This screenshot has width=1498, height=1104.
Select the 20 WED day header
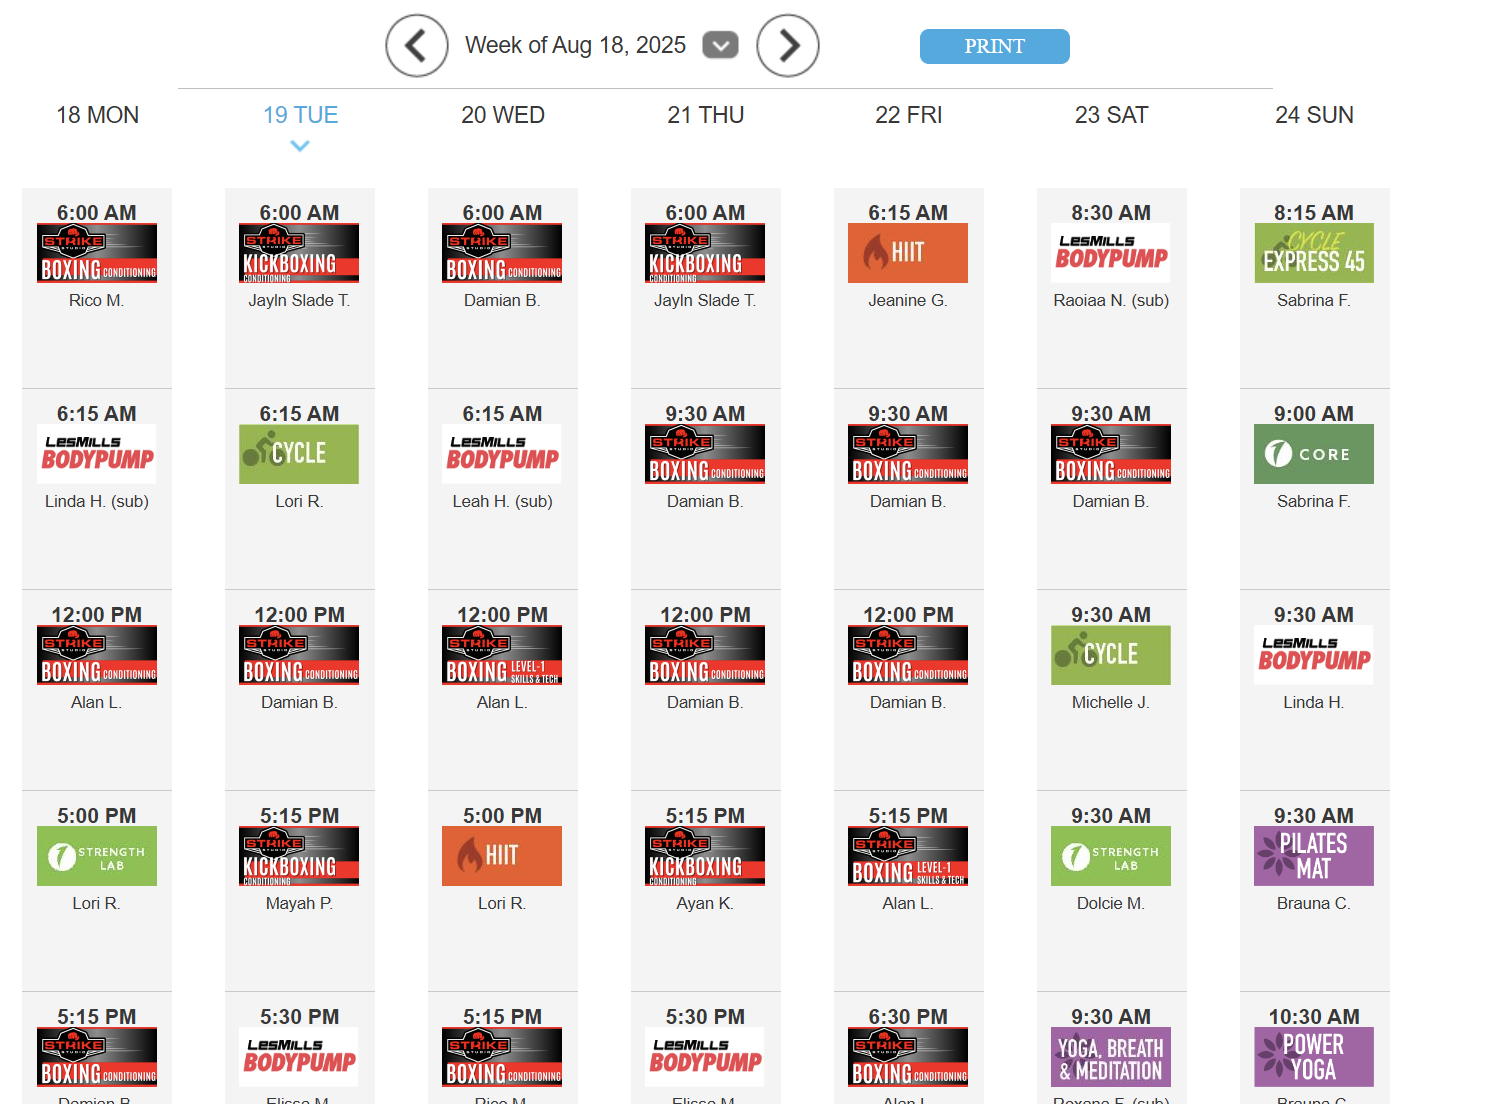pos(503,115)
